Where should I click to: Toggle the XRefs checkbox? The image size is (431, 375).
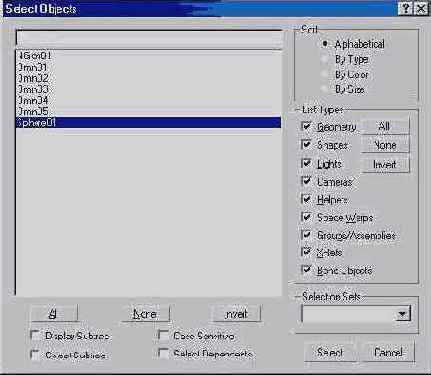(306, 252)
